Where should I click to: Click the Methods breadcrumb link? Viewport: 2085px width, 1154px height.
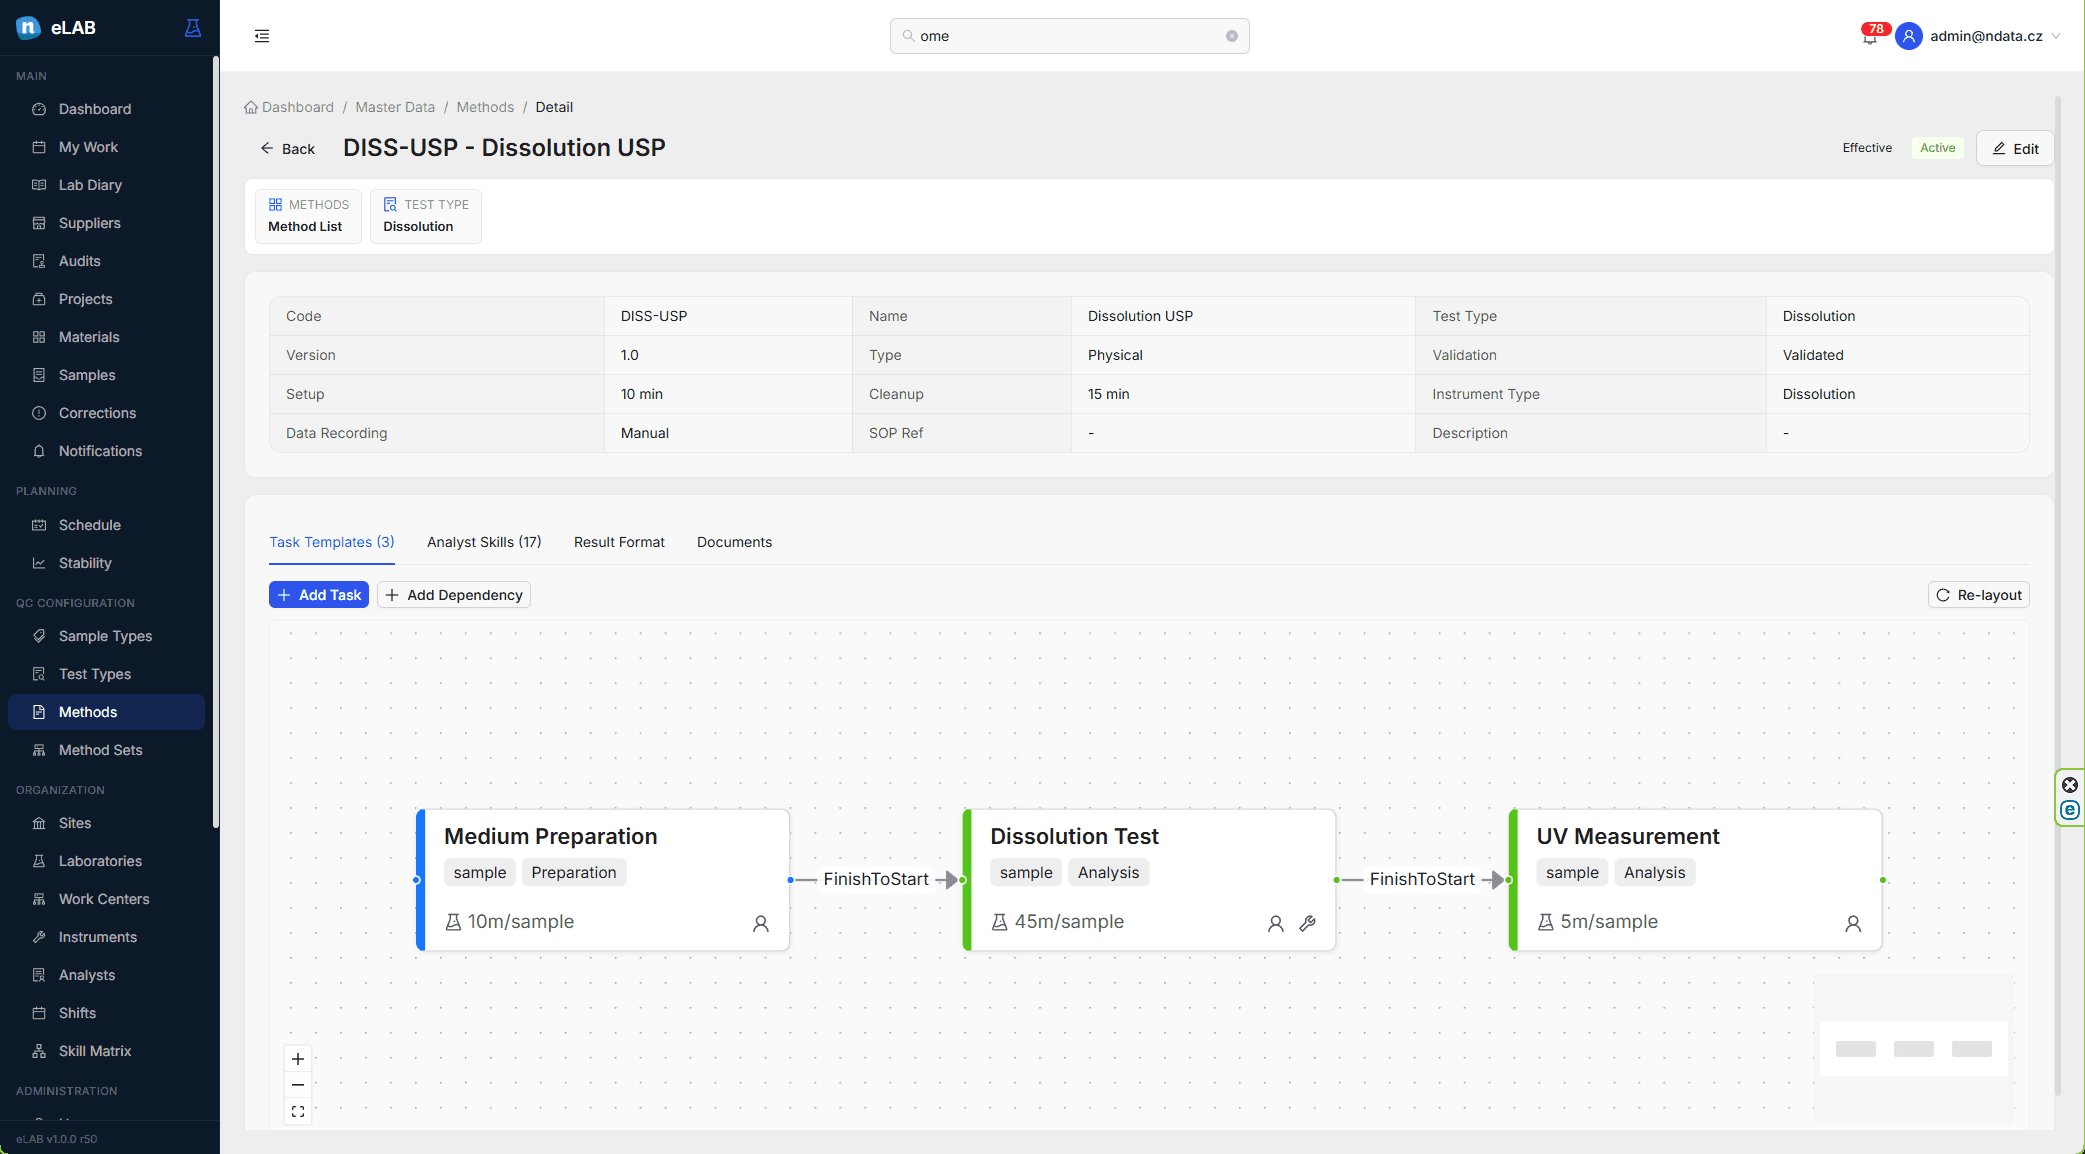pos(485,107)
